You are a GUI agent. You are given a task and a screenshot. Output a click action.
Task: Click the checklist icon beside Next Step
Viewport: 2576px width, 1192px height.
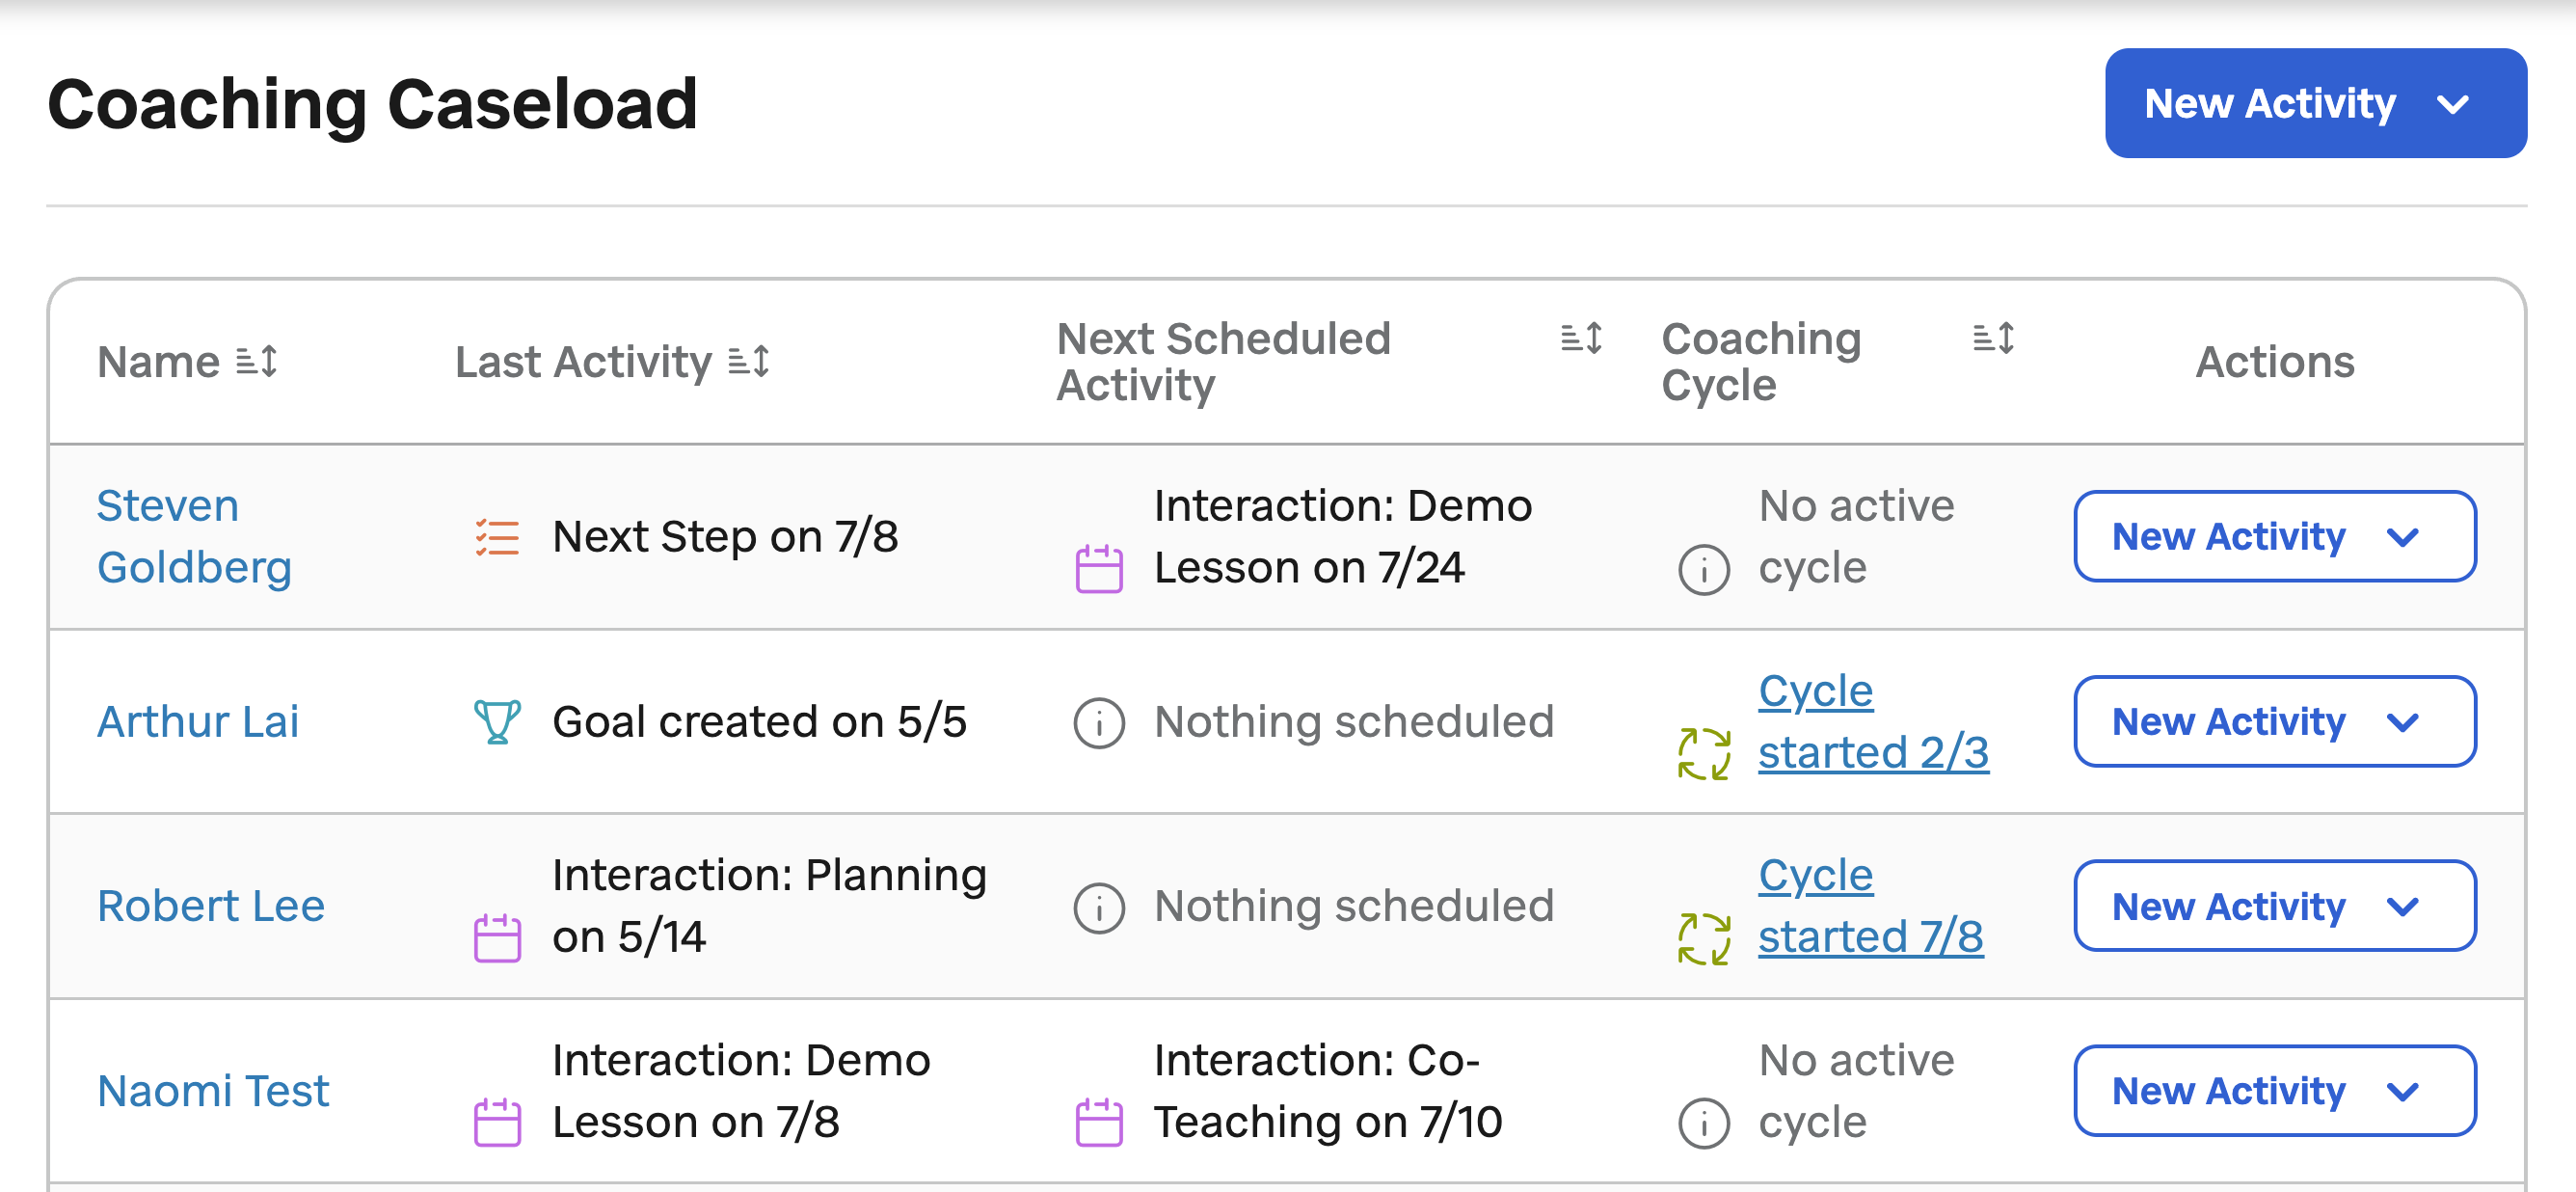tap(497, 537)
